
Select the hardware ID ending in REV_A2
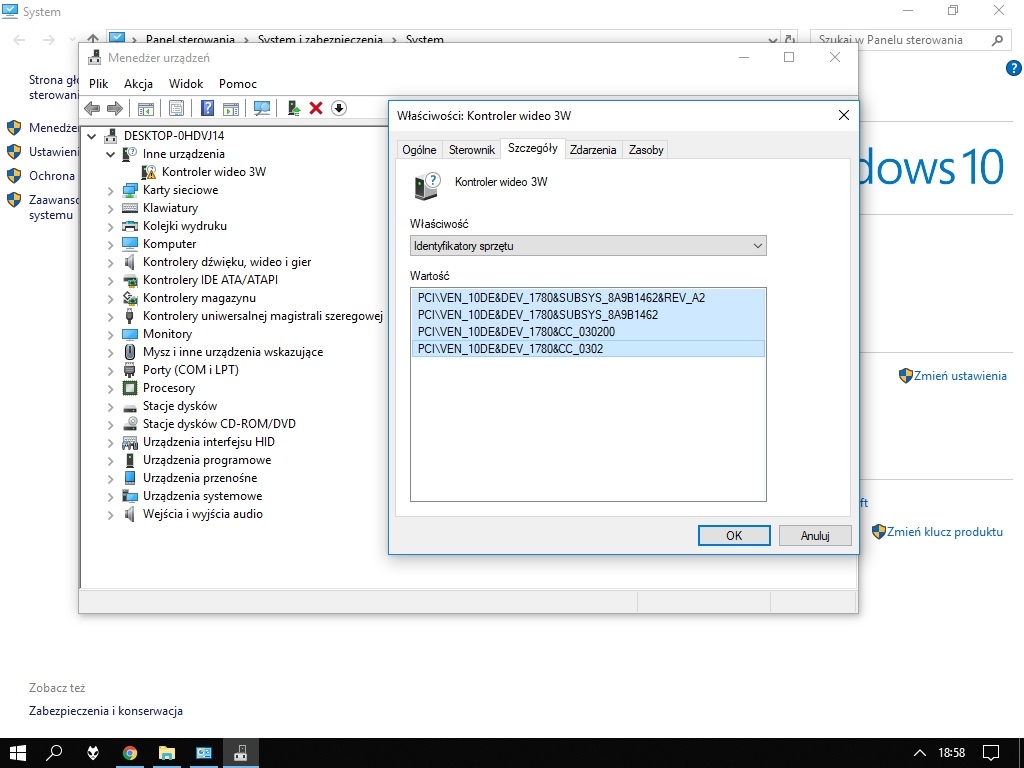[588, 298]
